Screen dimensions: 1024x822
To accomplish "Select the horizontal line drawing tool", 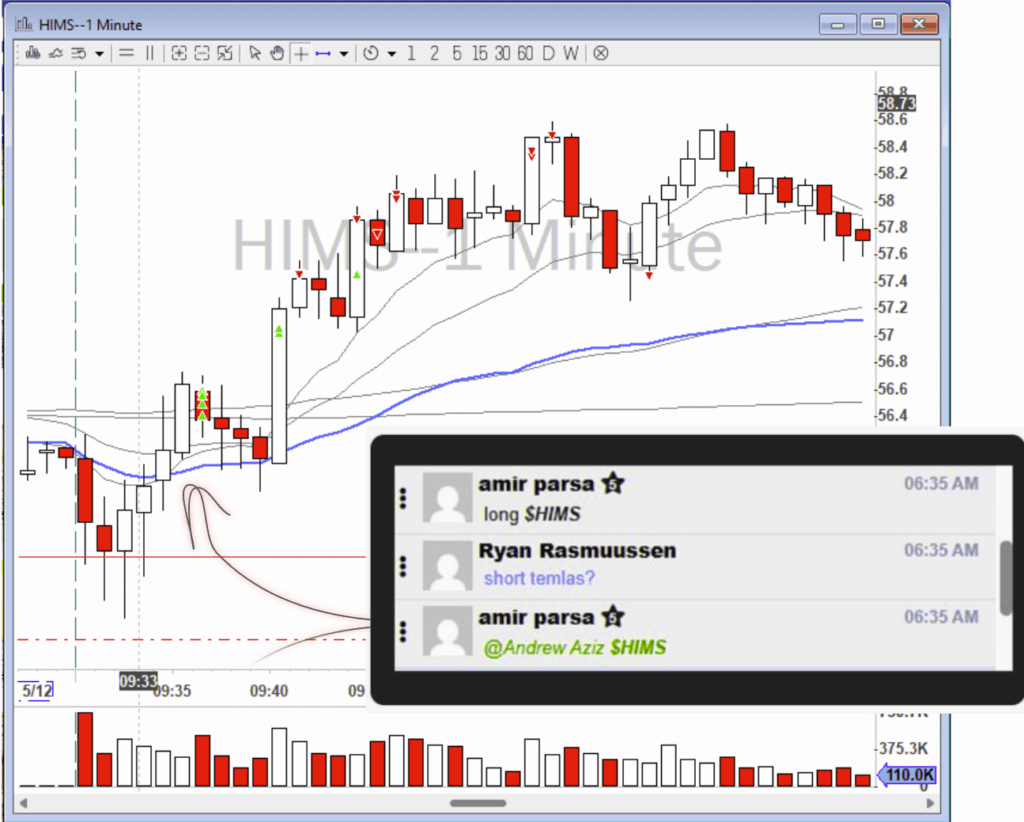I will click(x=127, y=53).
